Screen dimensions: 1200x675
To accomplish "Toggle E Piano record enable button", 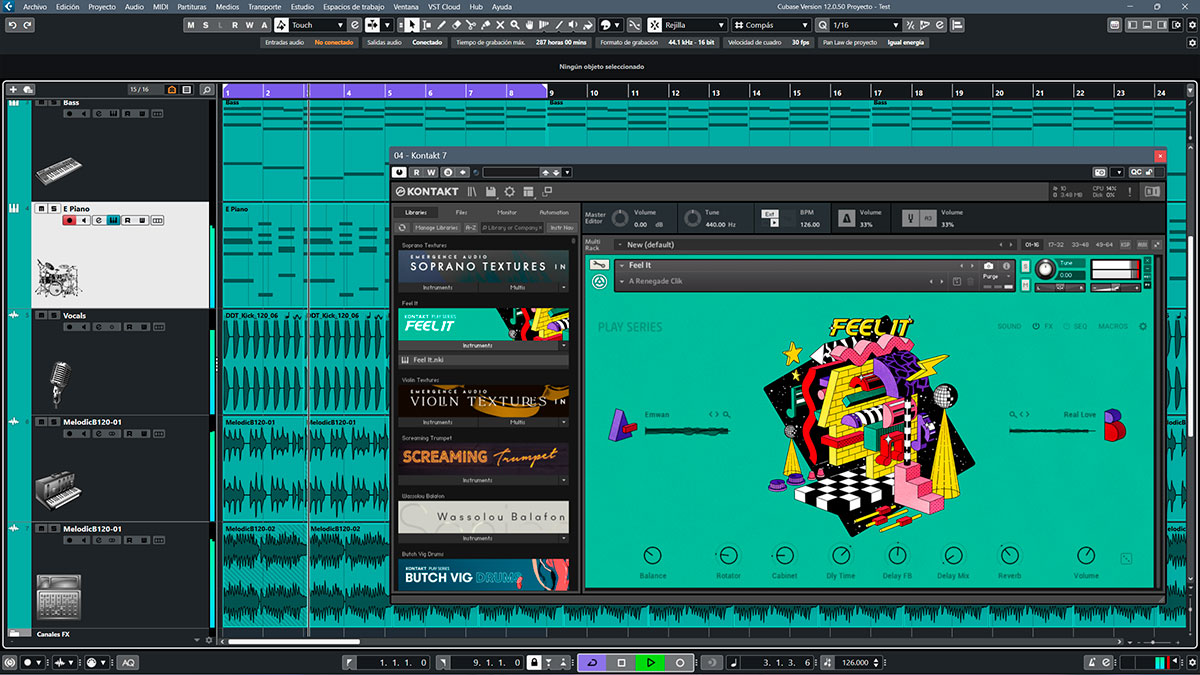I will click(69, 220).
